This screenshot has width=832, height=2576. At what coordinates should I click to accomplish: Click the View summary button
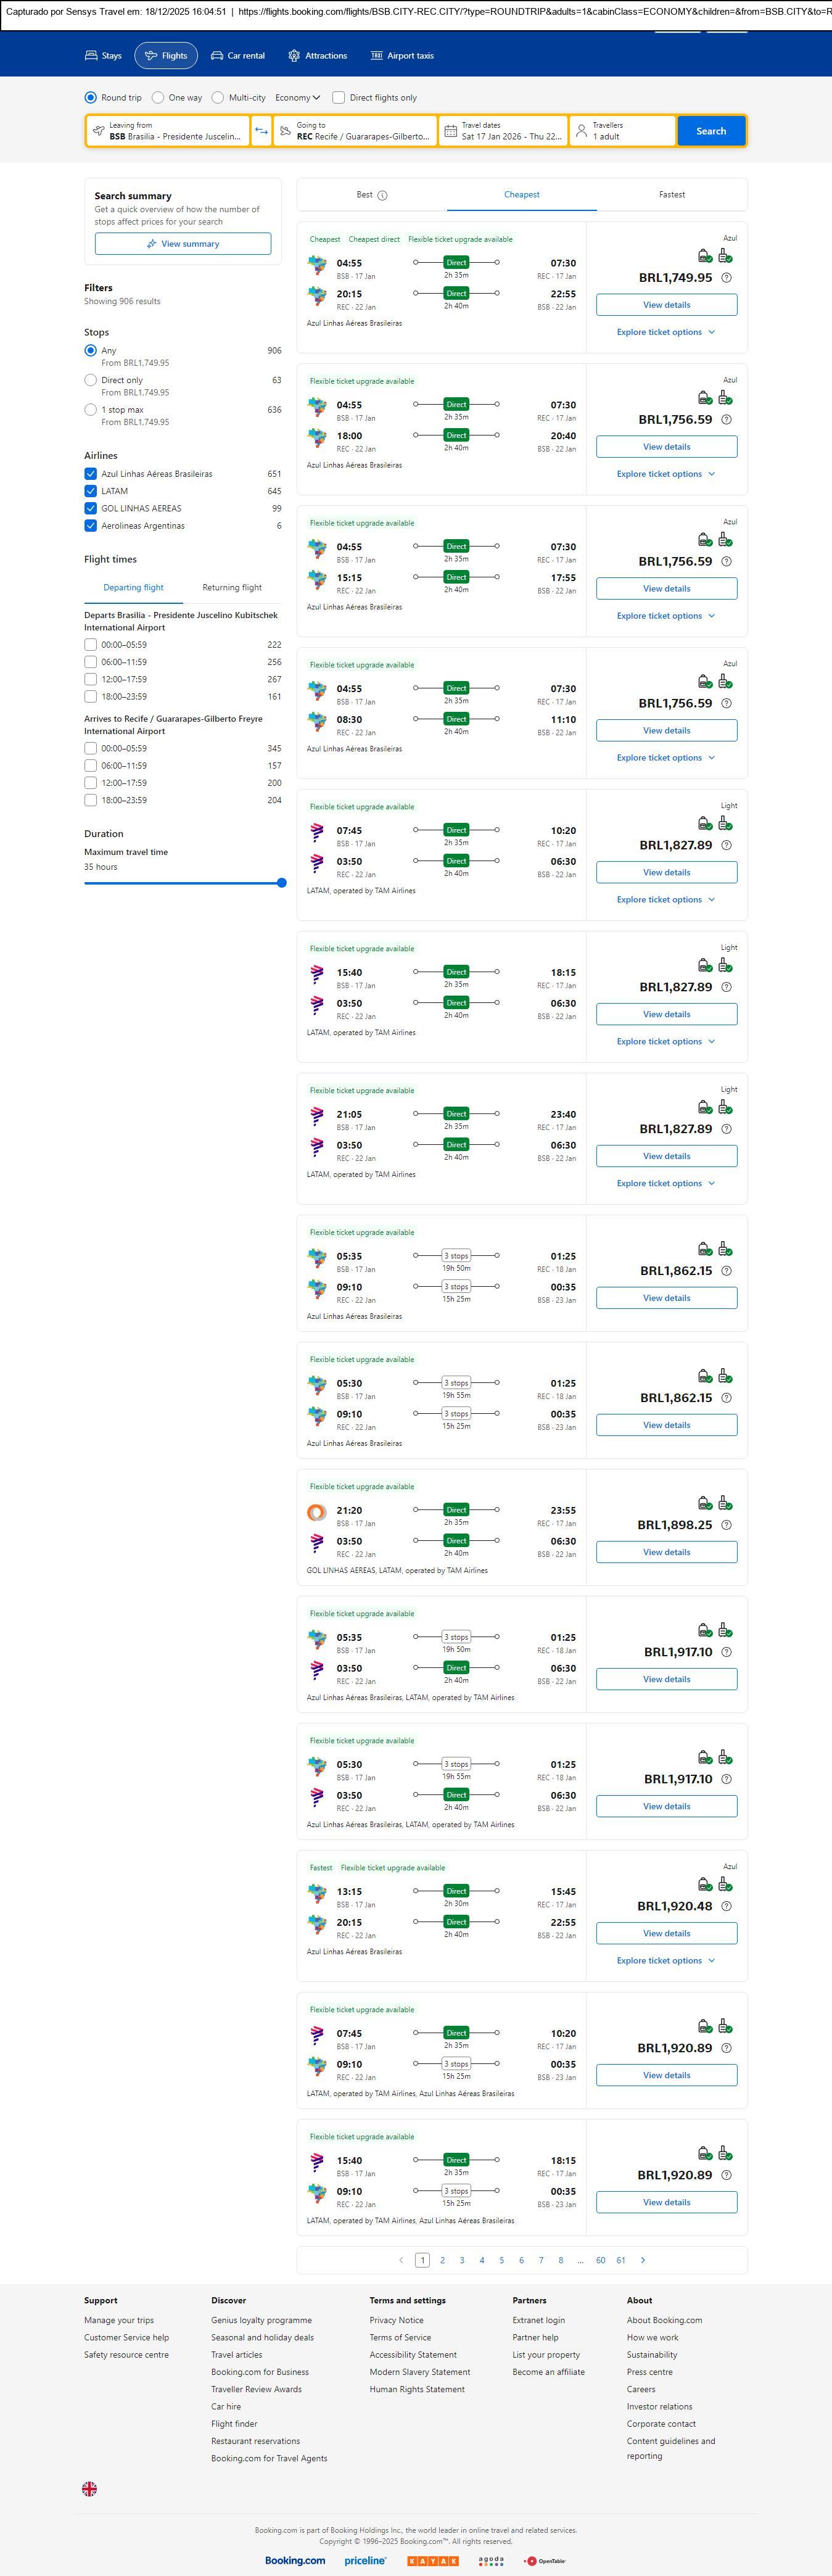pyautogui.click(x=183, y=244)
